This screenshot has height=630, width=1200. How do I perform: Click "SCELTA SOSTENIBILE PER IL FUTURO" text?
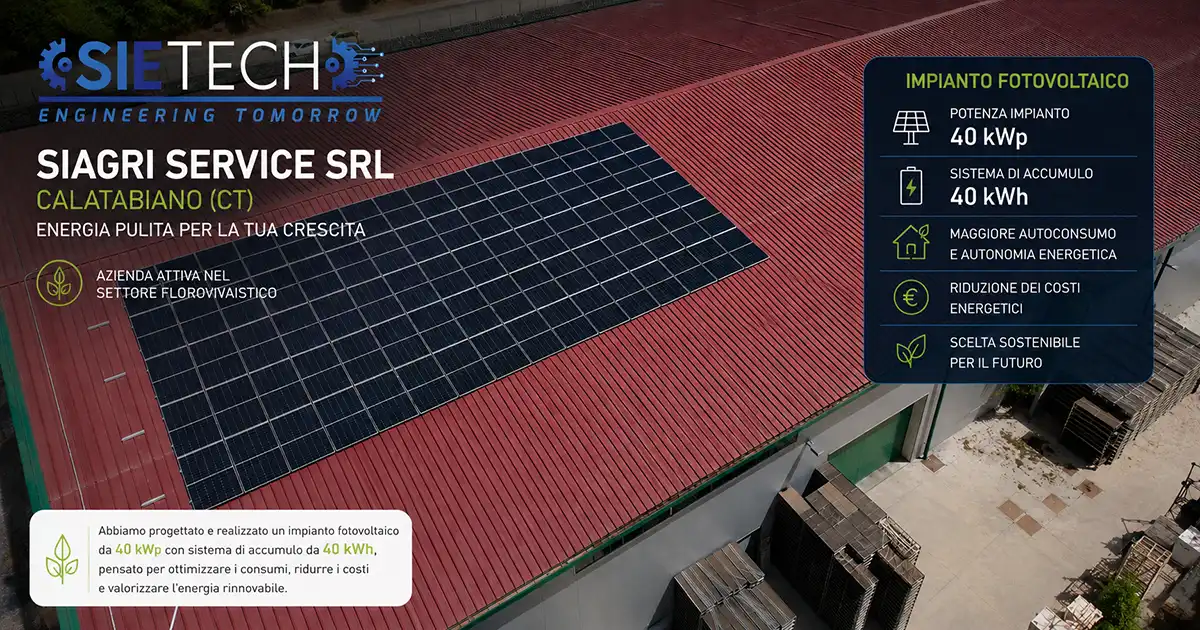click(1014, 353)
